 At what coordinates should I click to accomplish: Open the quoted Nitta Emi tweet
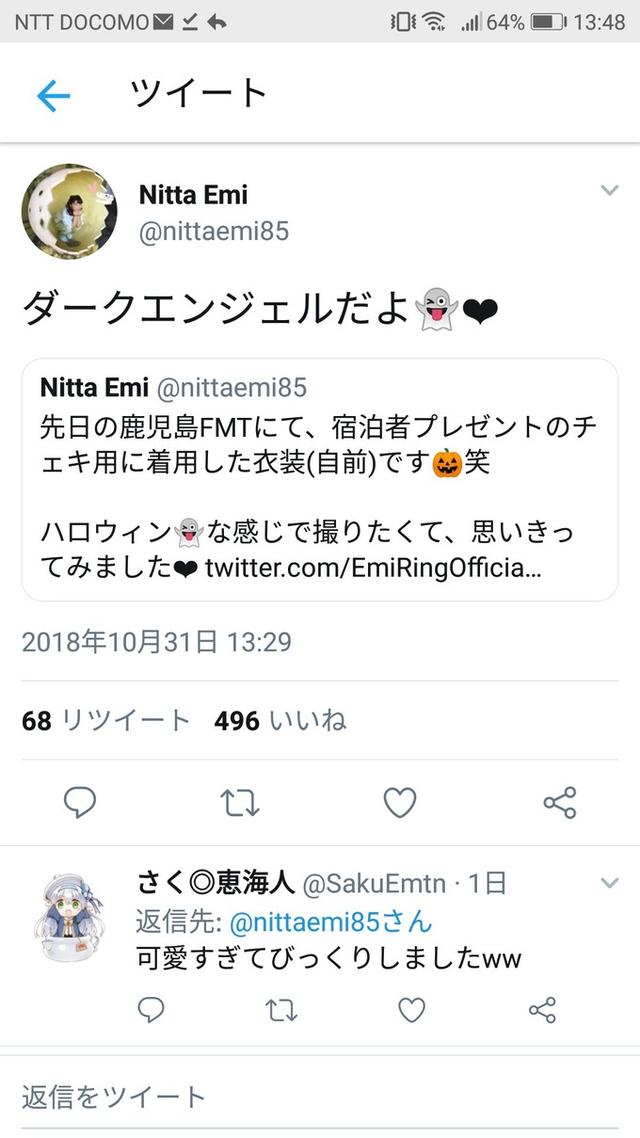(320, 479)
